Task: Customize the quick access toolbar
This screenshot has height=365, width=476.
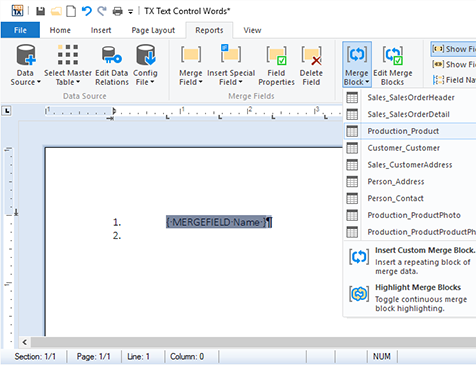Action: (x=130, y=12)
